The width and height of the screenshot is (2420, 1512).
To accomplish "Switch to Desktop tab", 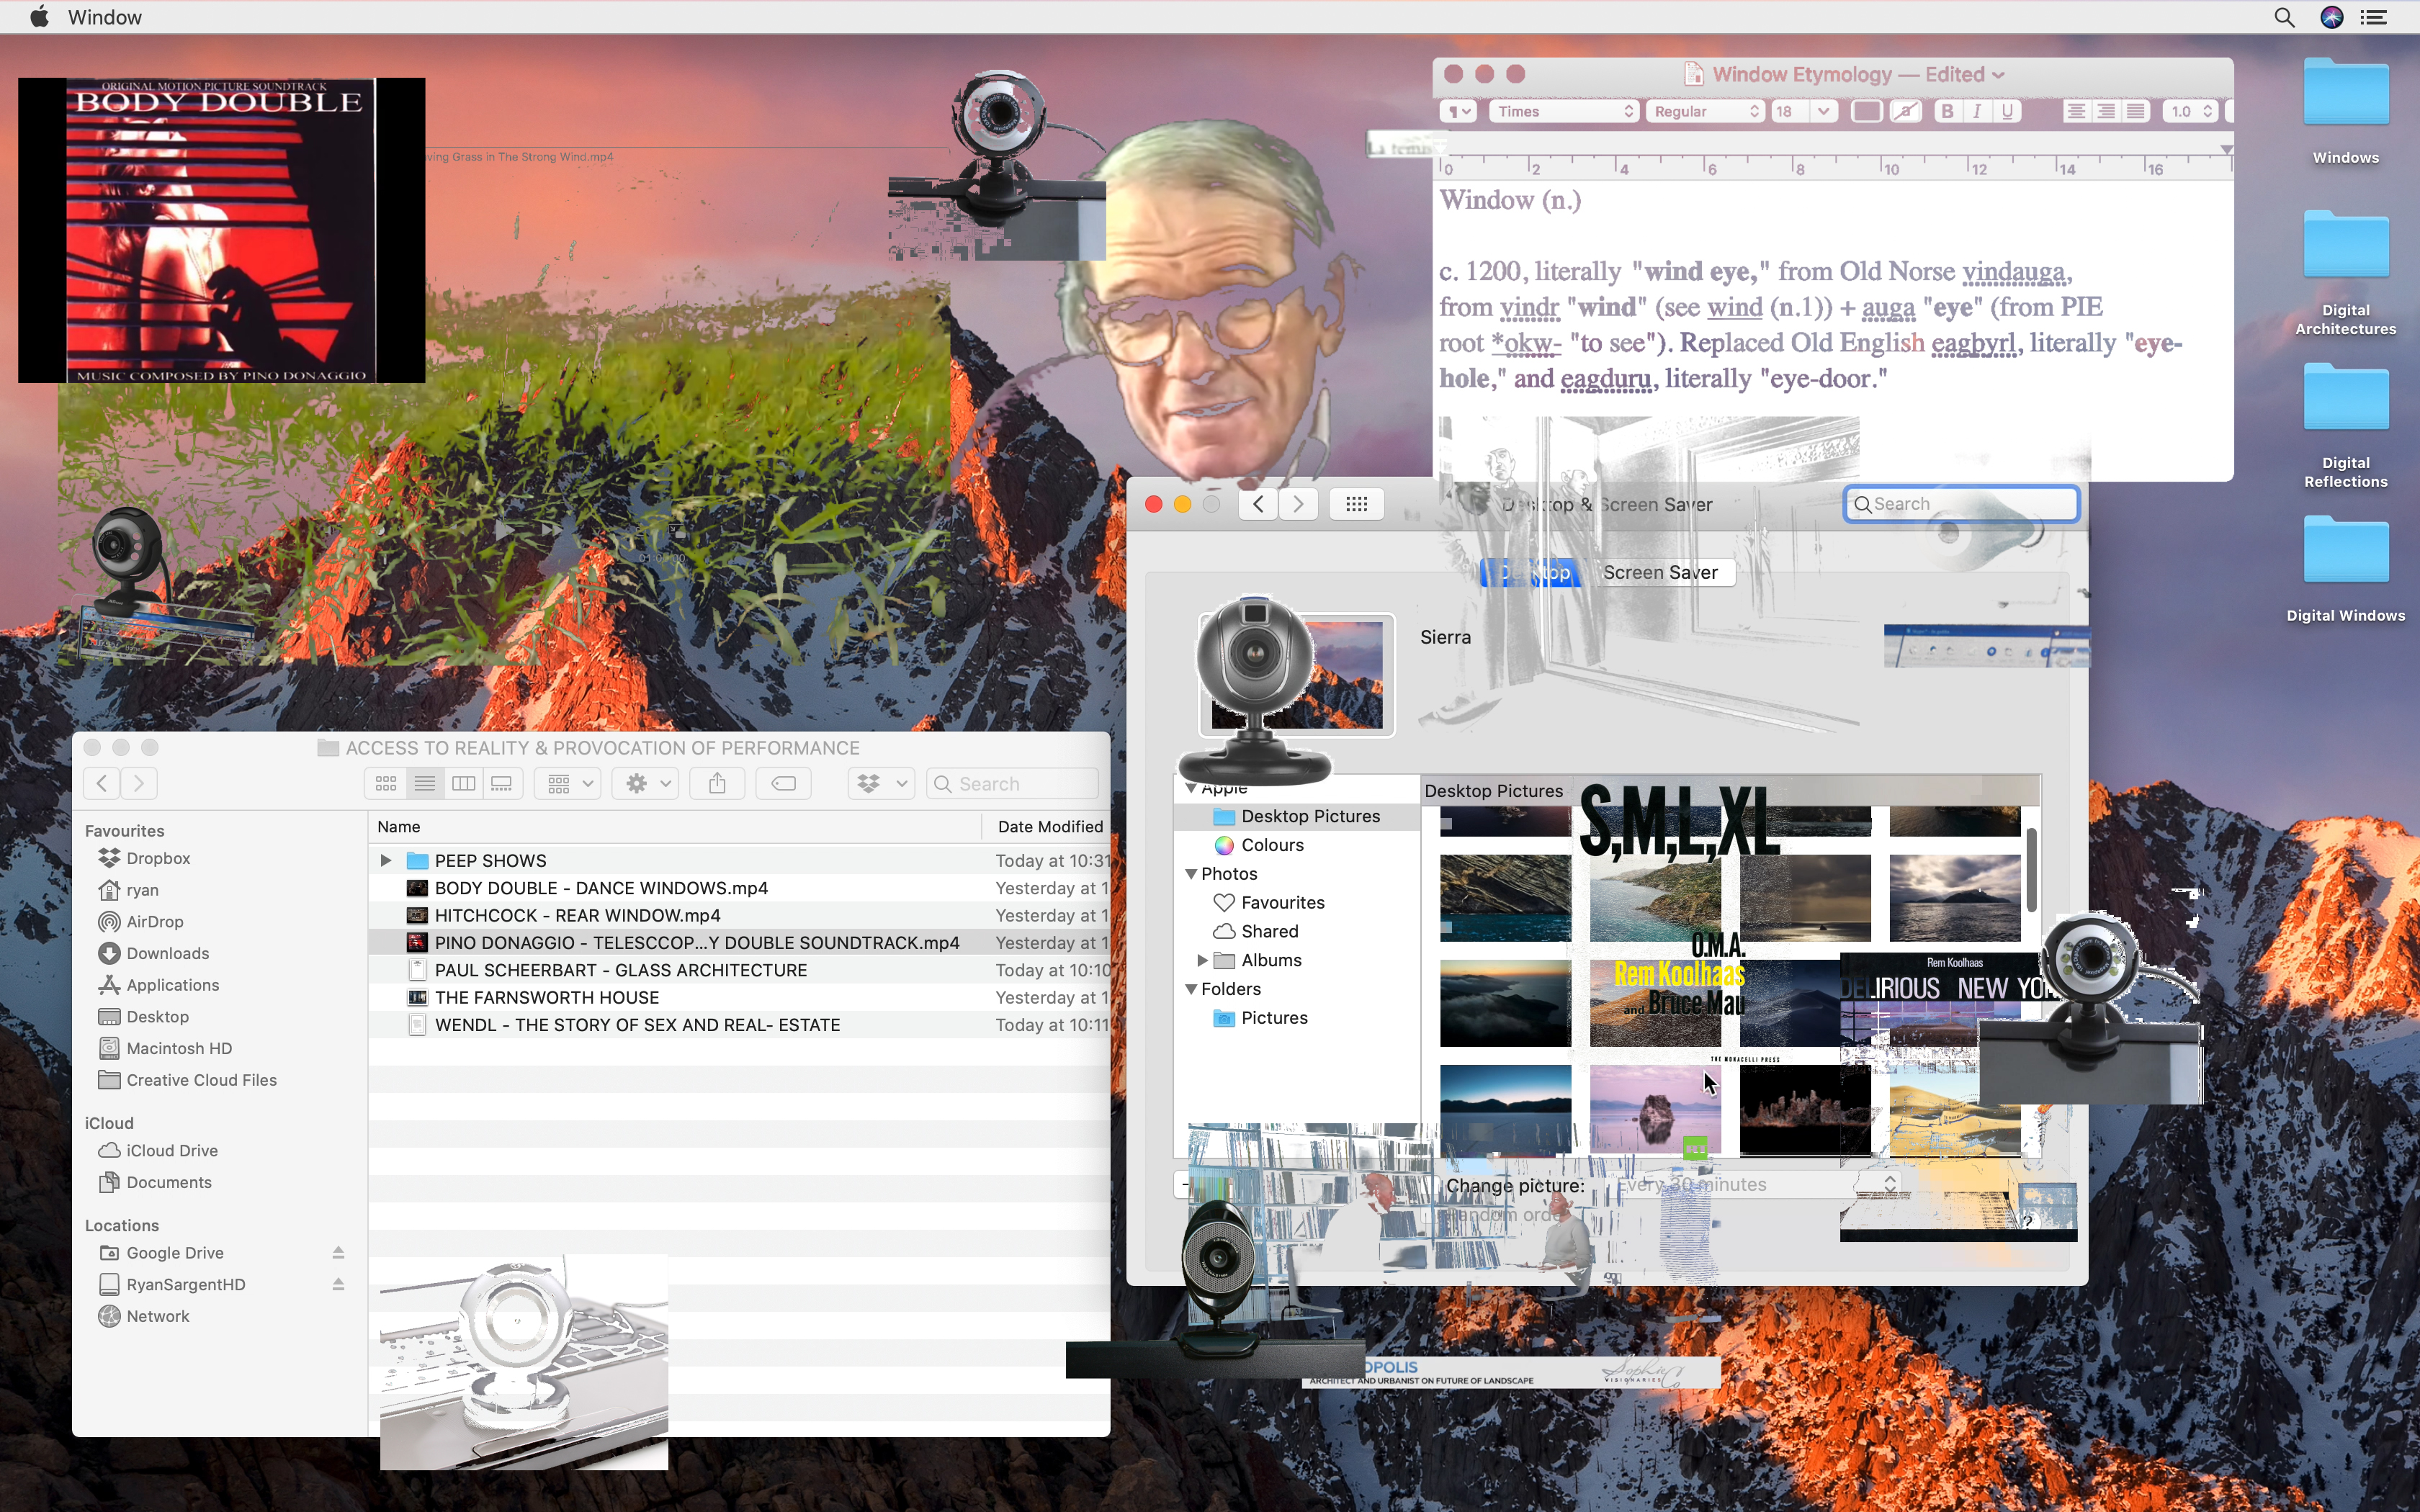I will pos(1531,572).
